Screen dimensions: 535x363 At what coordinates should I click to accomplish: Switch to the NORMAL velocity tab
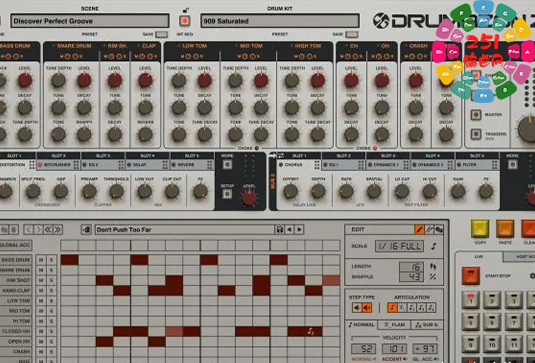tap(362, 325)
